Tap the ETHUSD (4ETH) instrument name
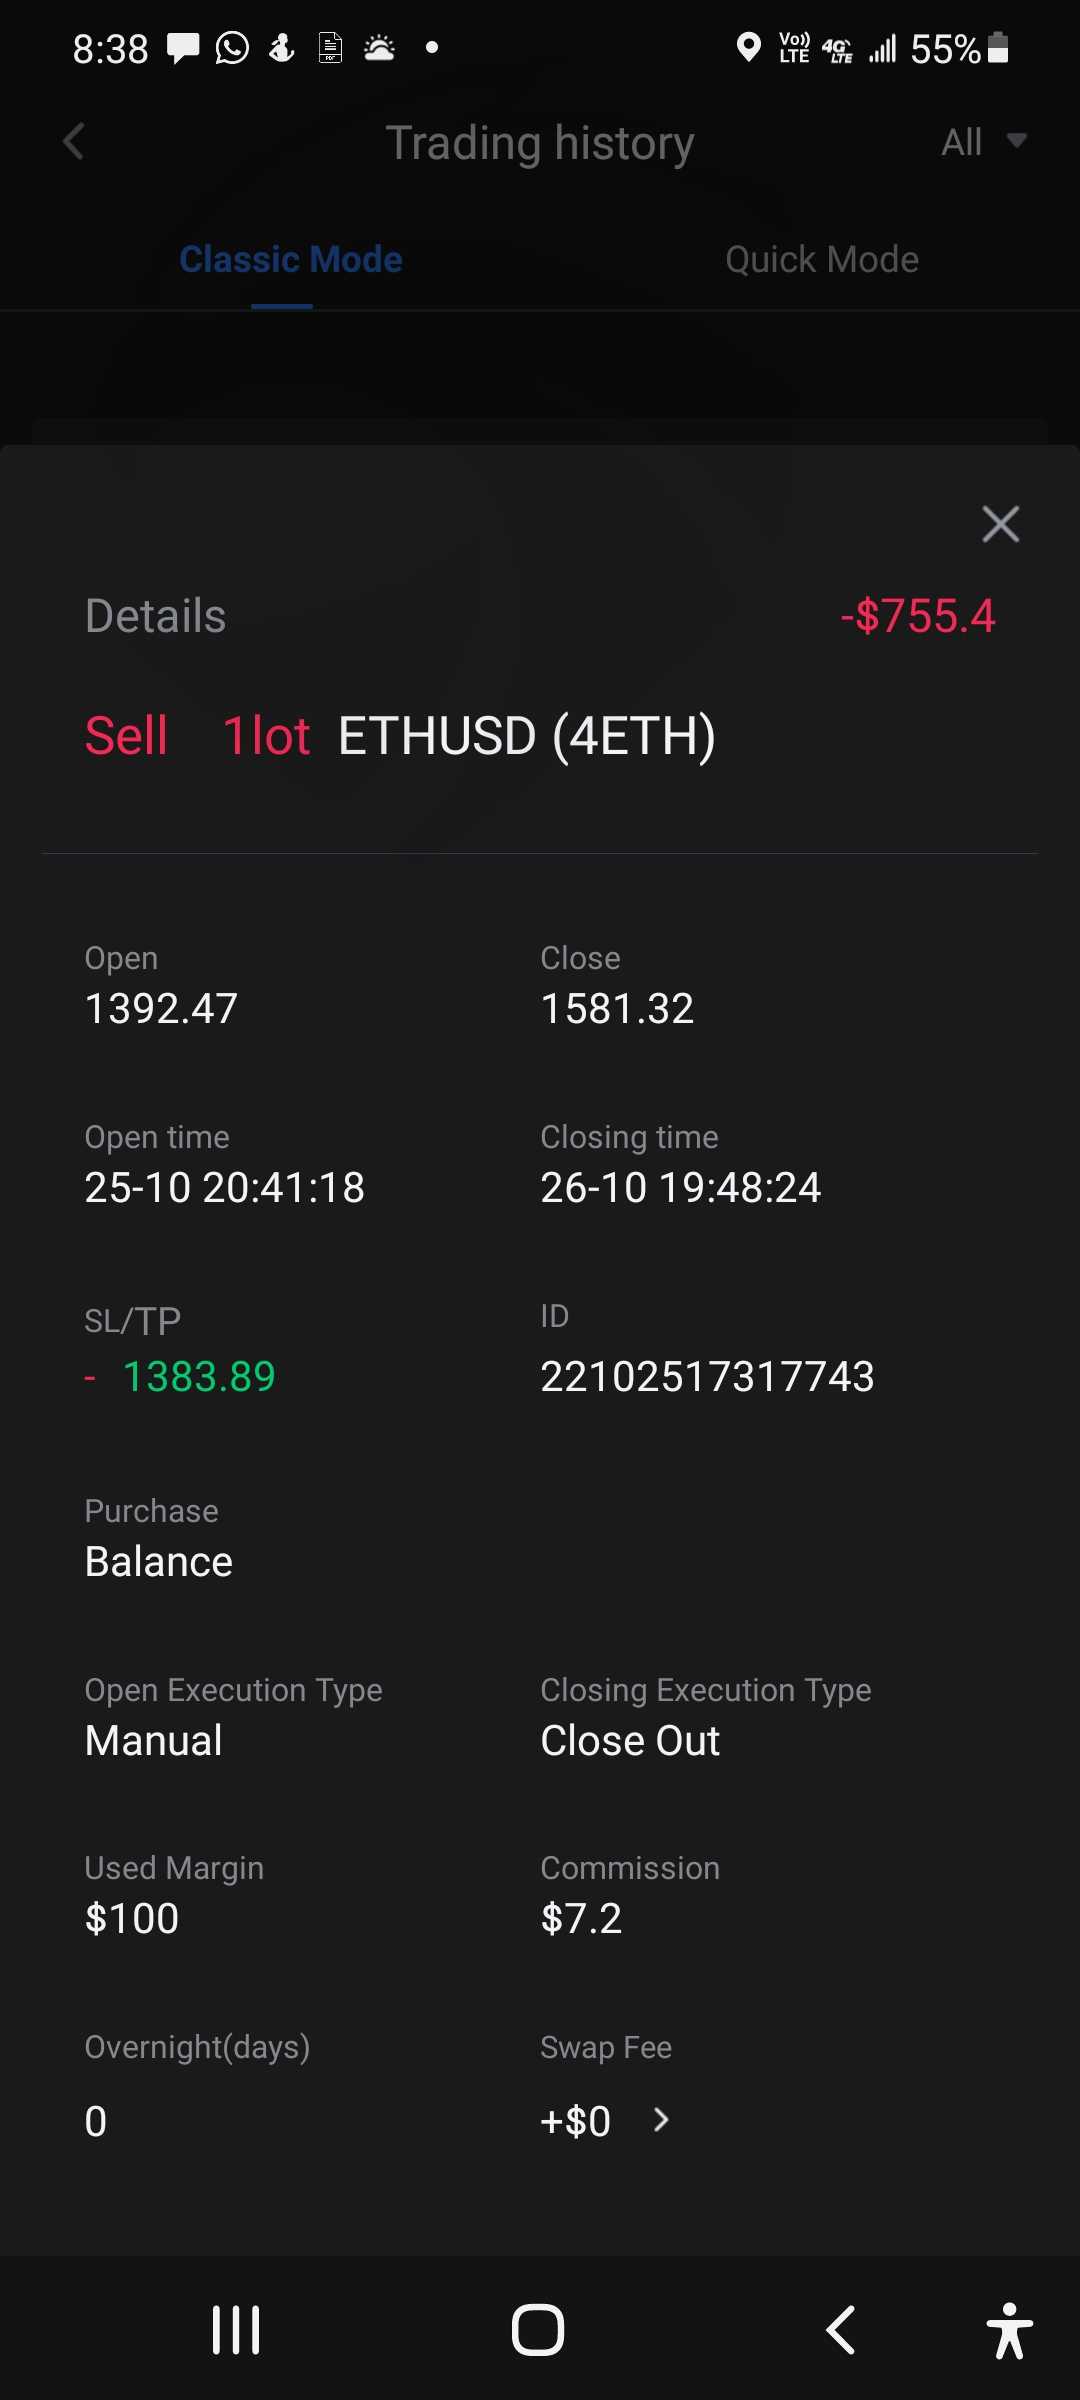 click(x=526, y=736)
